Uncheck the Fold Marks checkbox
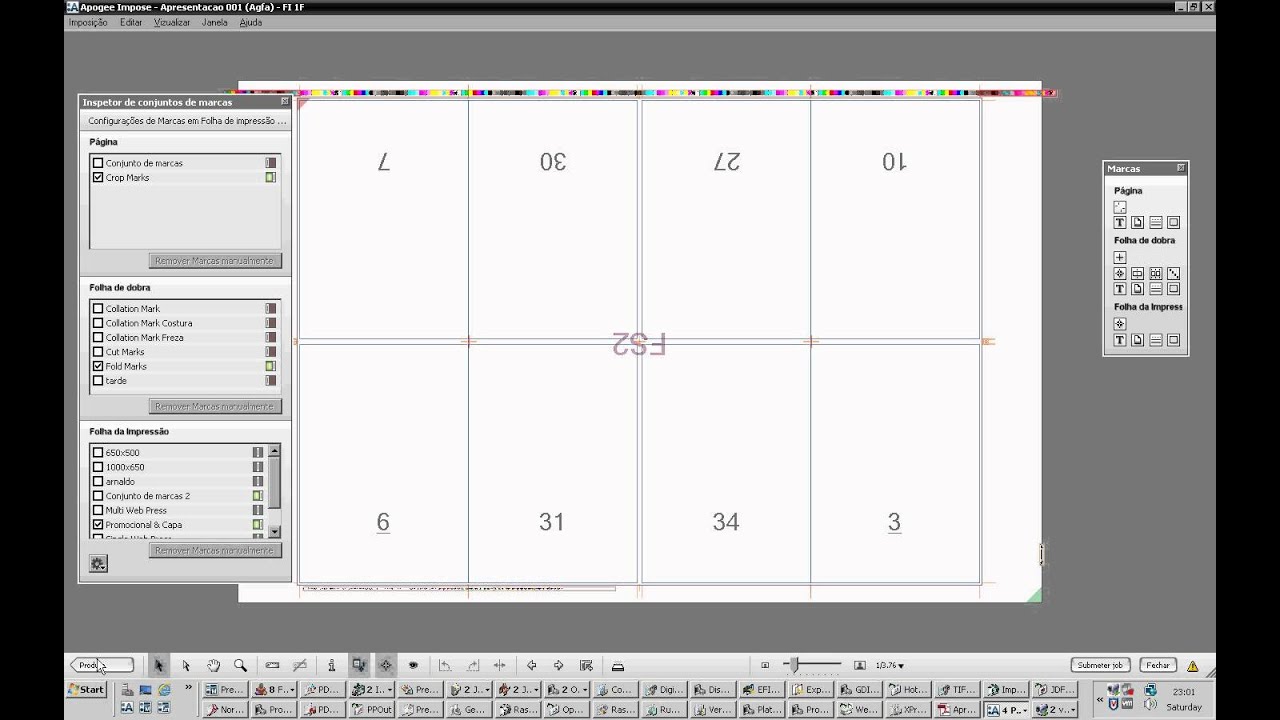The height and width of the screenshot is (720, 1280). (x=98, y=366)
